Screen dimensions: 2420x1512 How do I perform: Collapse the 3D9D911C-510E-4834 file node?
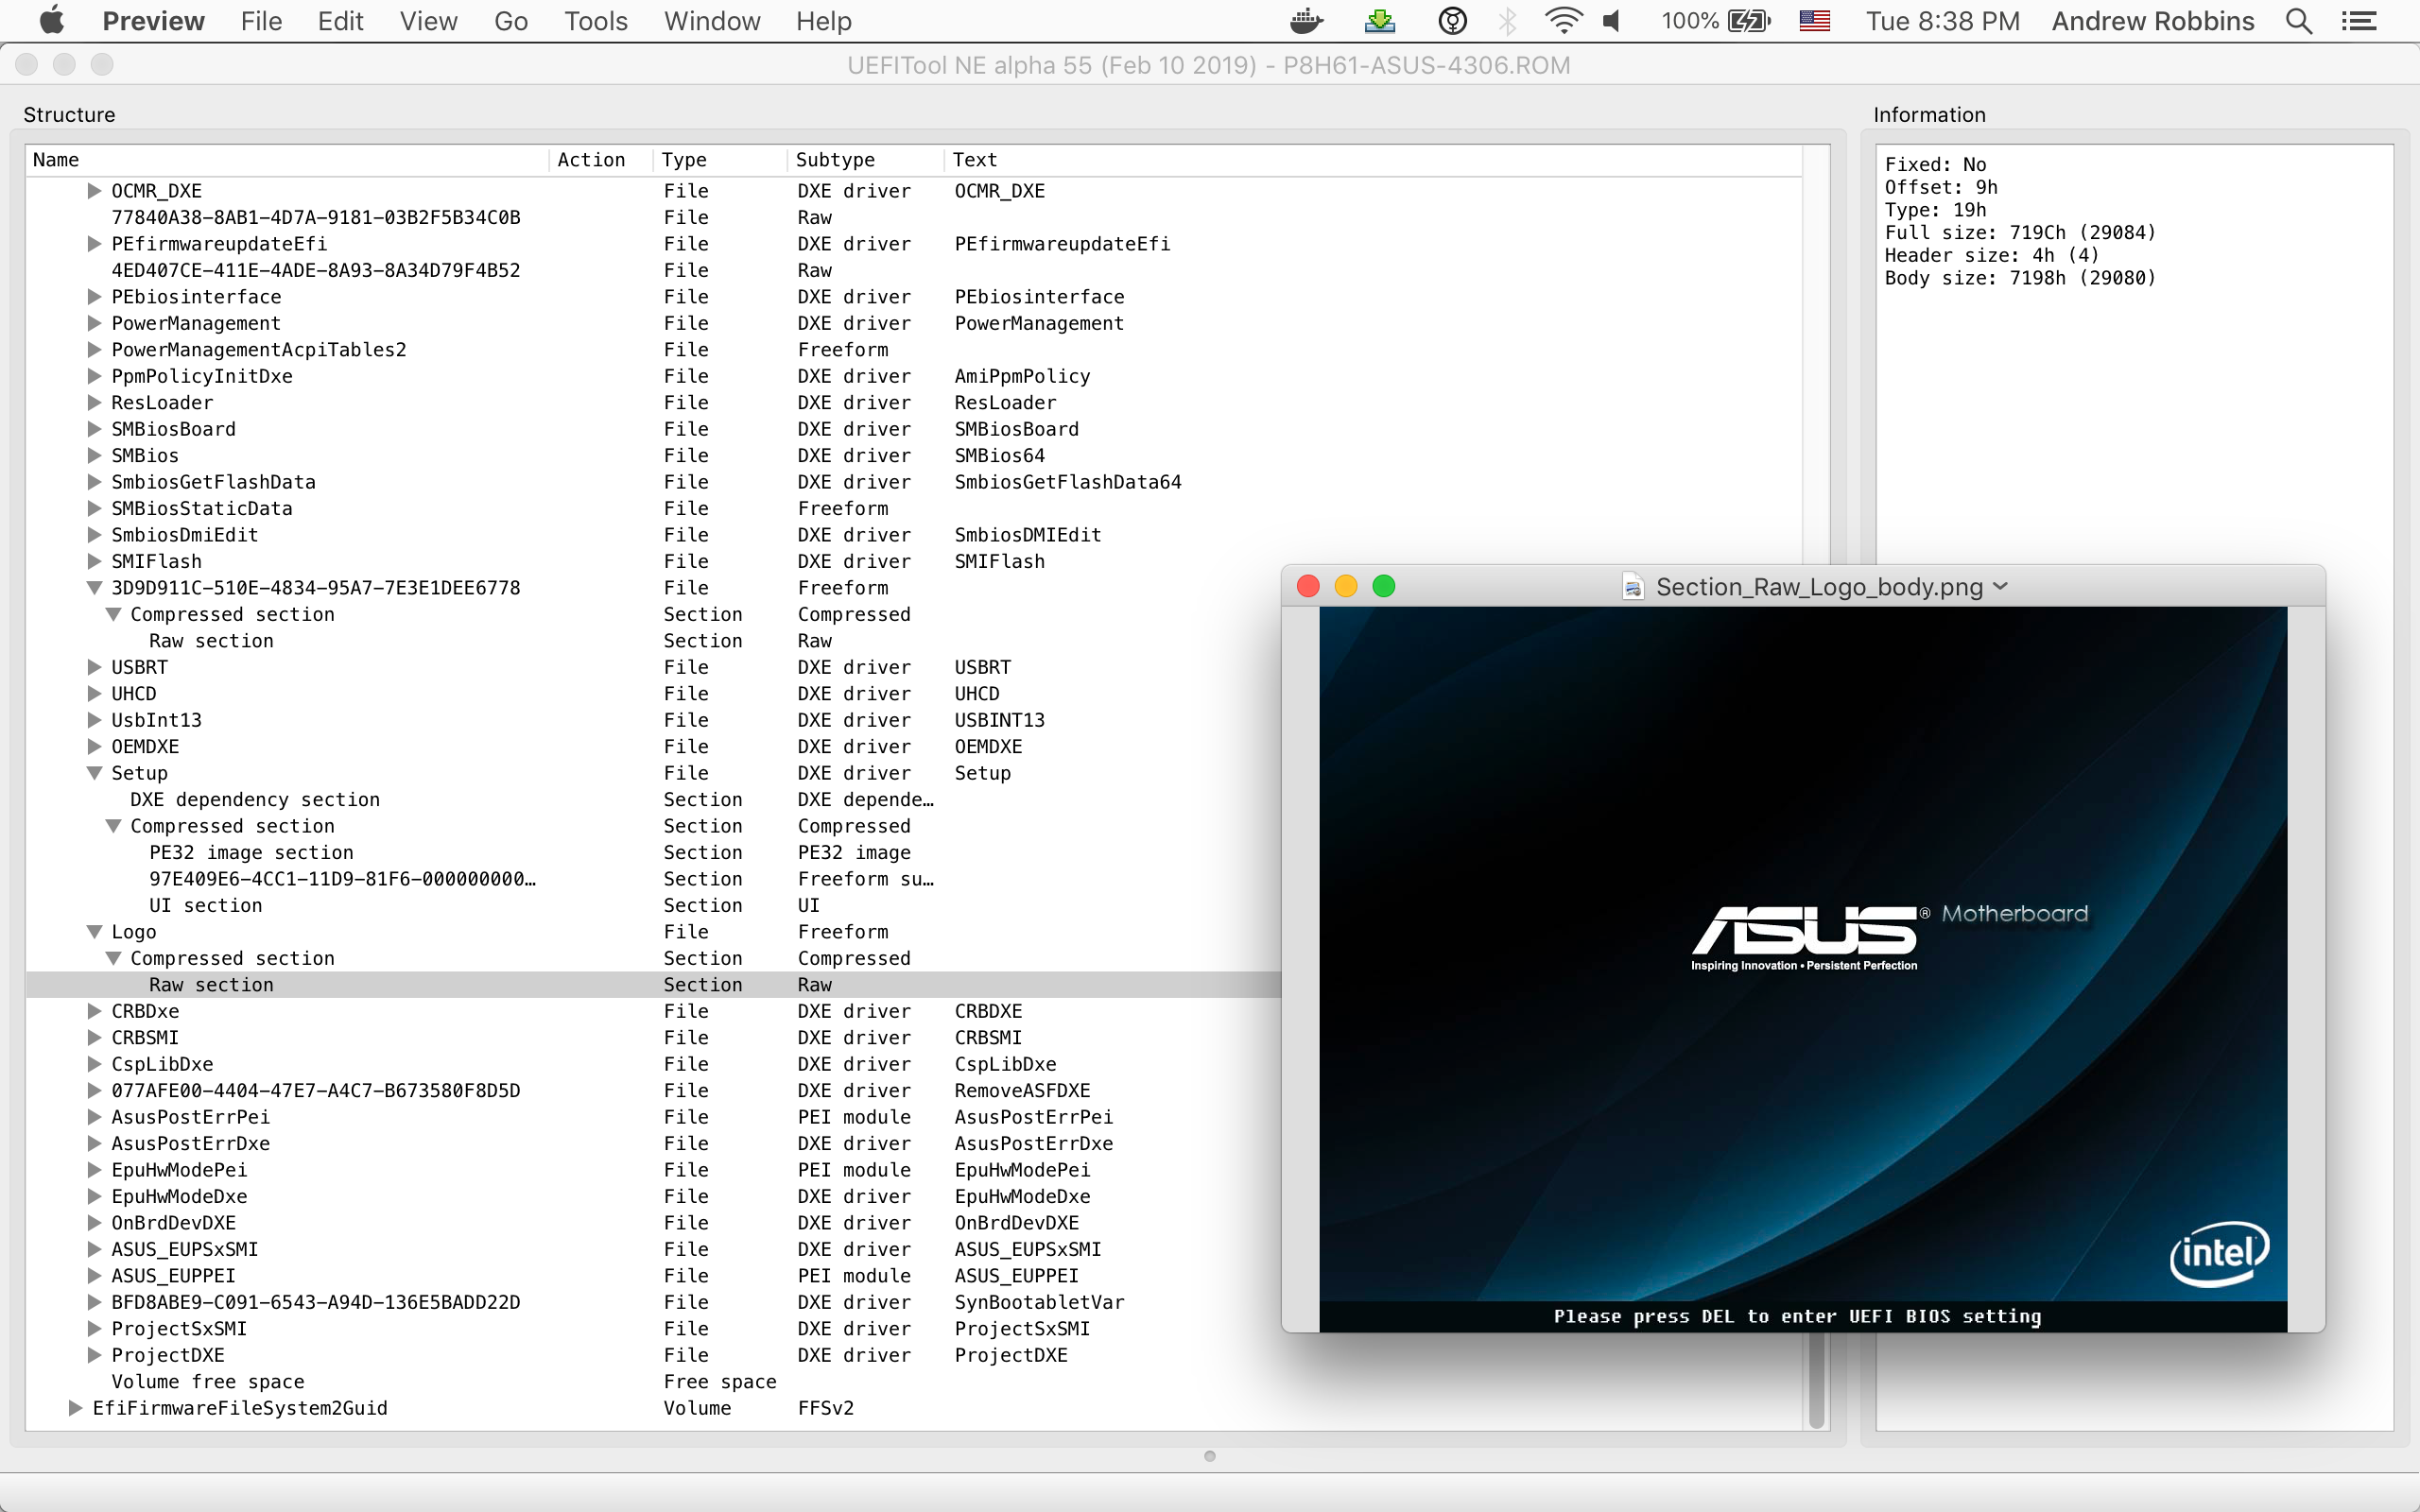[94, 588]
